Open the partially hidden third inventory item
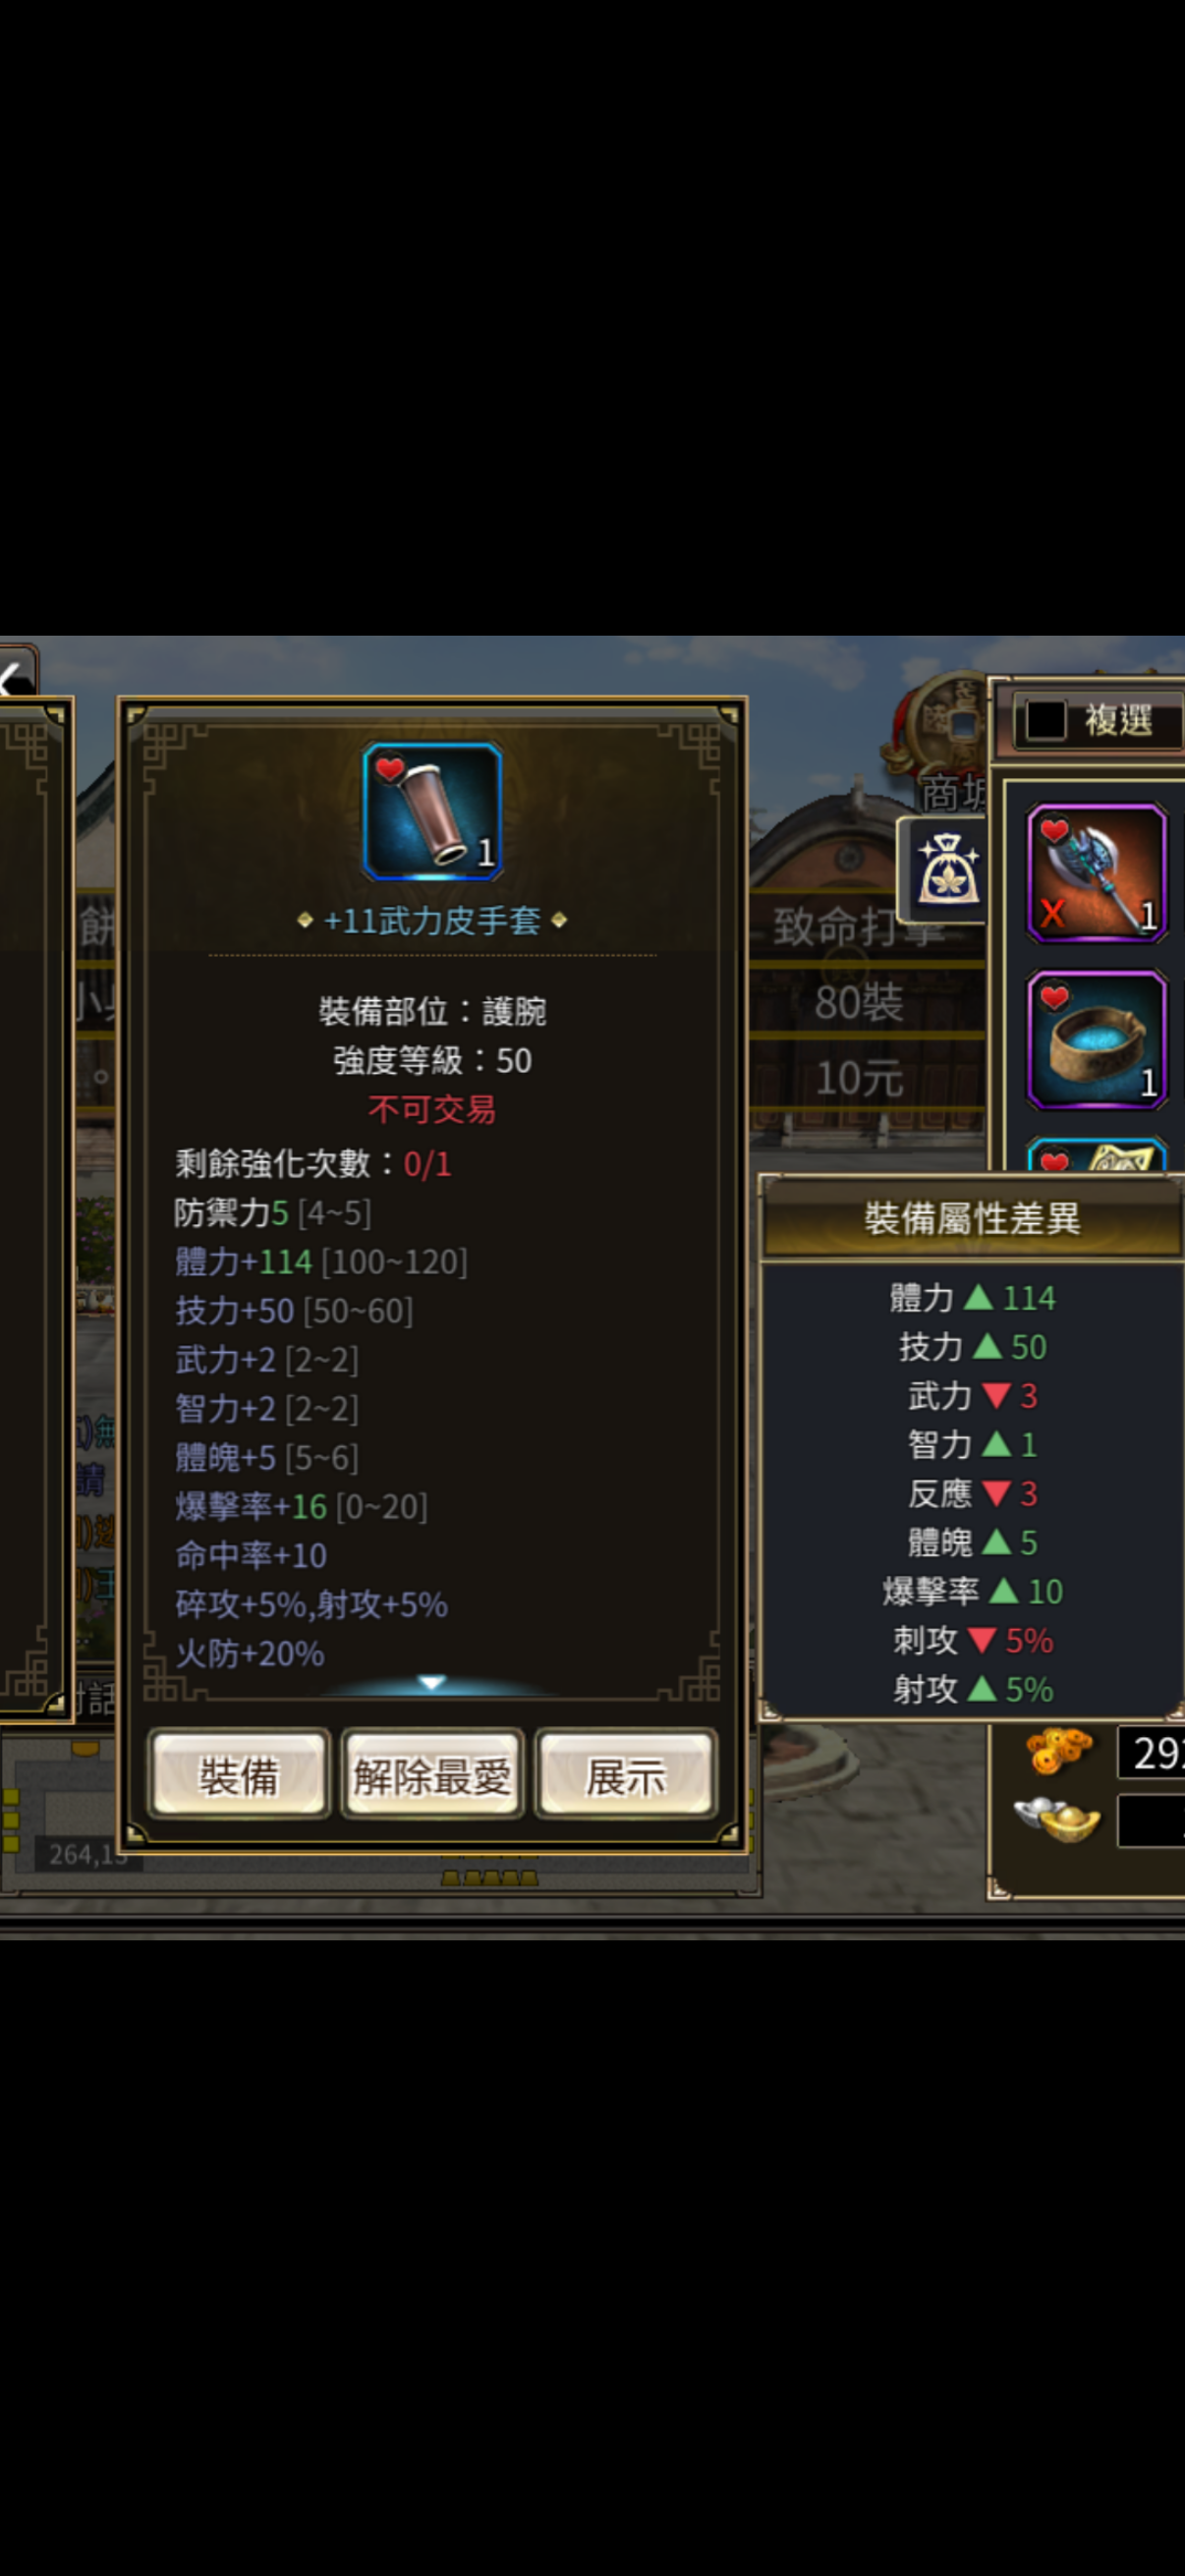This screenshot has height=2576, width=1185. click(1097, 1155)
